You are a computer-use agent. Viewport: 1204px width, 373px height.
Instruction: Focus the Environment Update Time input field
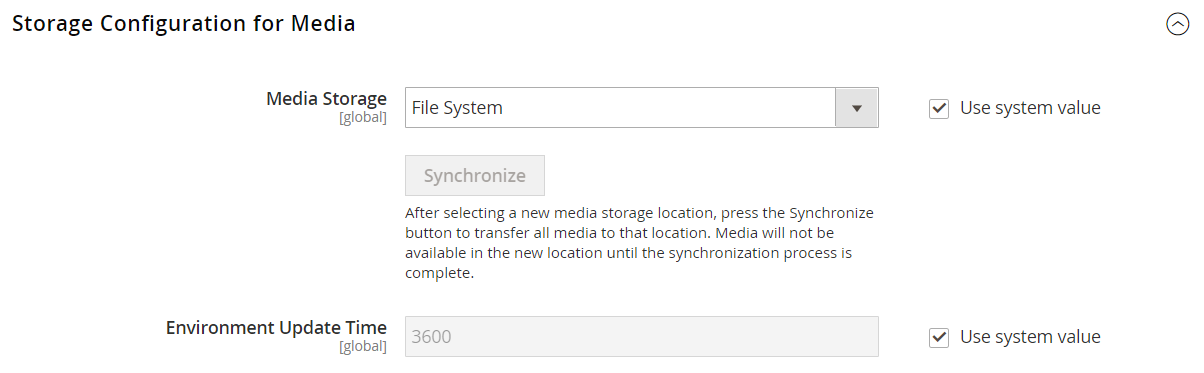(642, 337)
